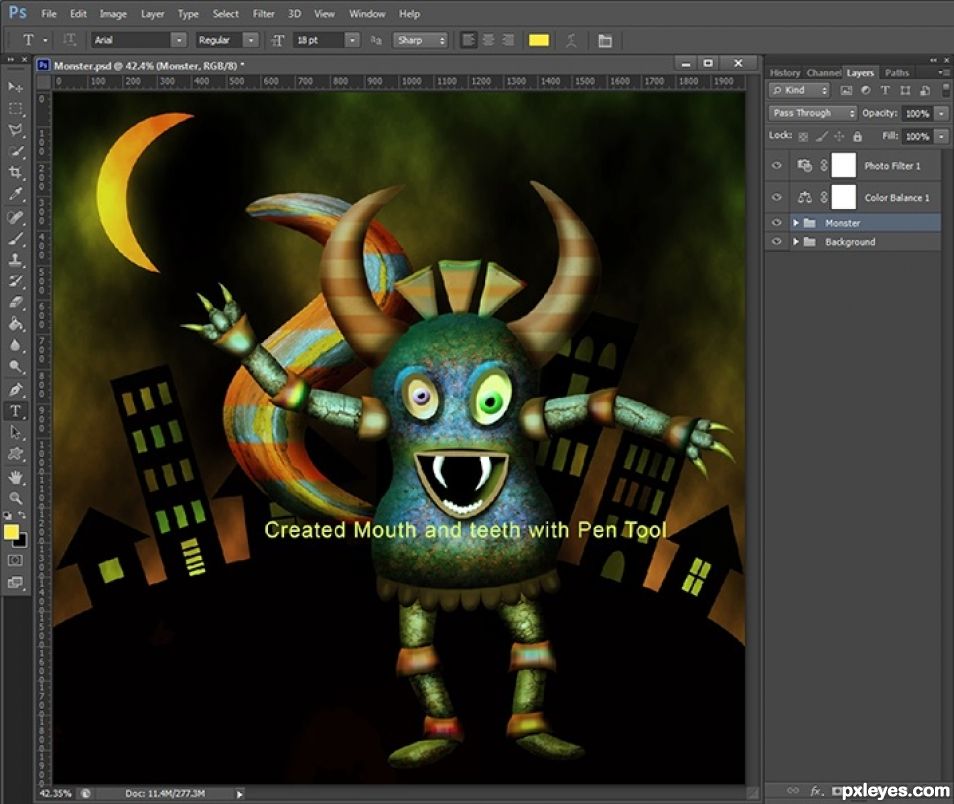Select the Healing Brush tool
The image size is (954, 804).
click(x=15, y=217)
